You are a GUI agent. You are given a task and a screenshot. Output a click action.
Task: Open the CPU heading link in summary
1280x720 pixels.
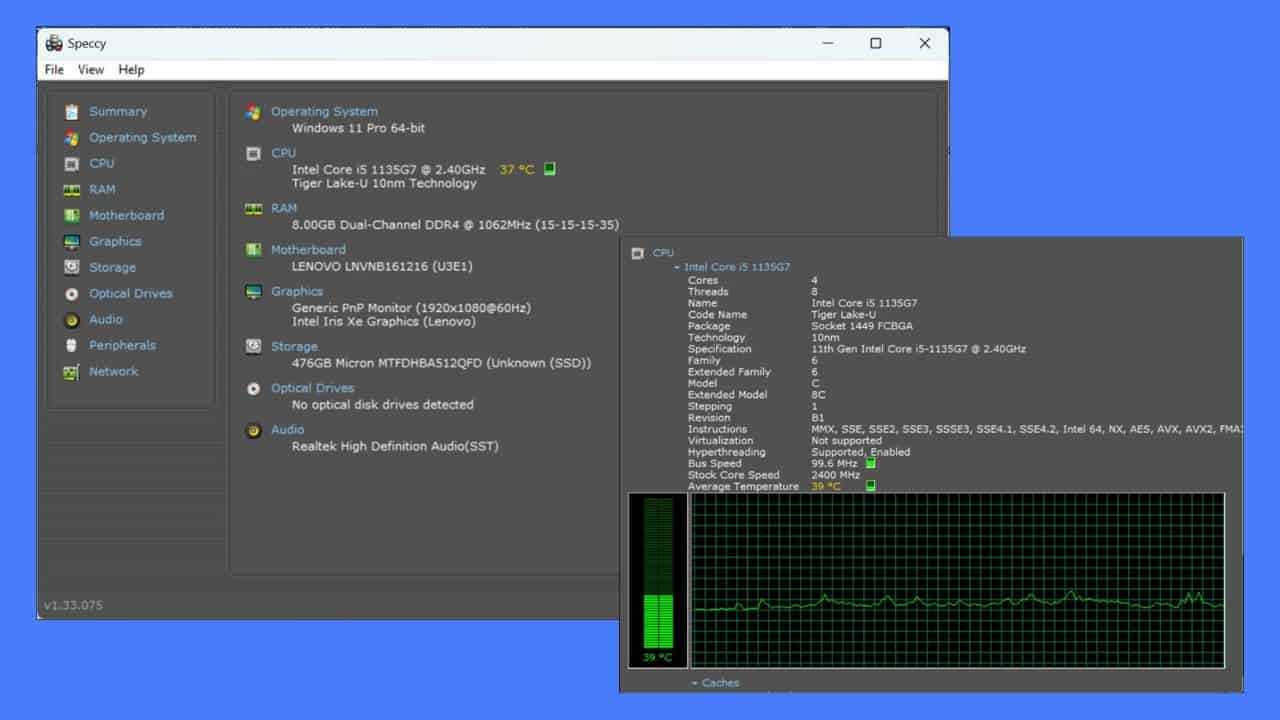tap(284, 153)
